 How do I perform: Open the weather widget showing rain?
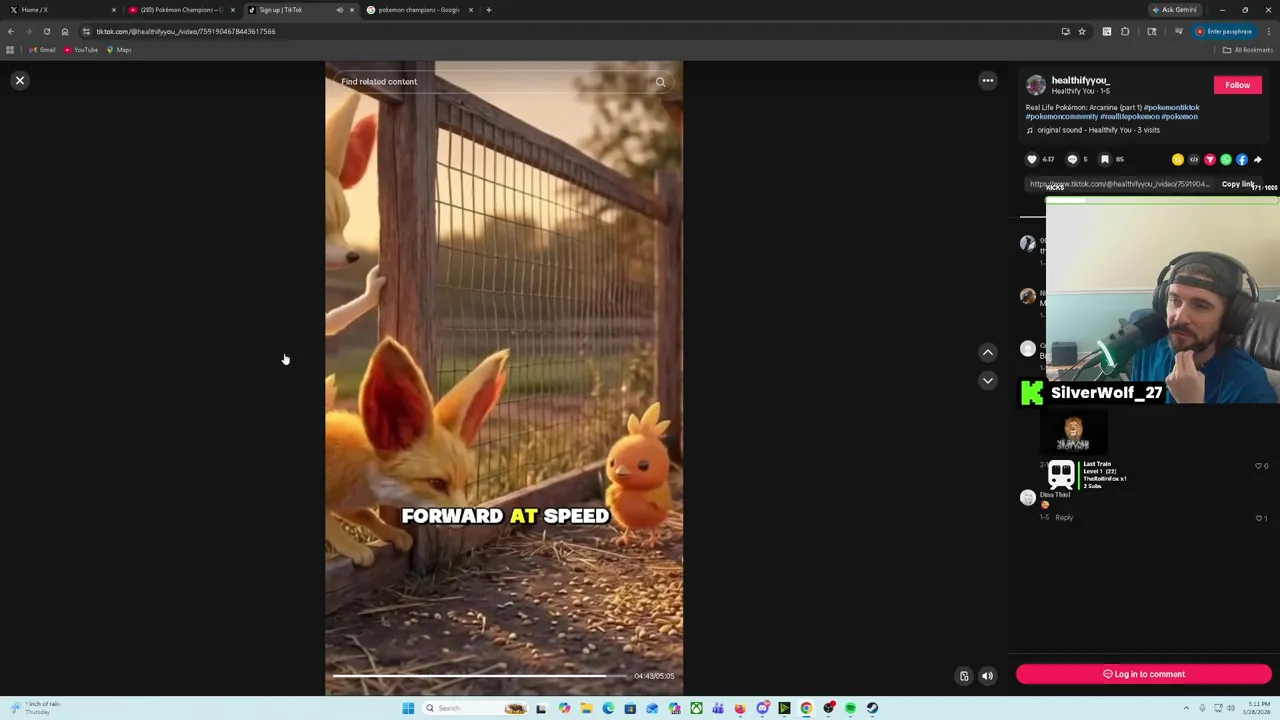(x=35, y=708)
